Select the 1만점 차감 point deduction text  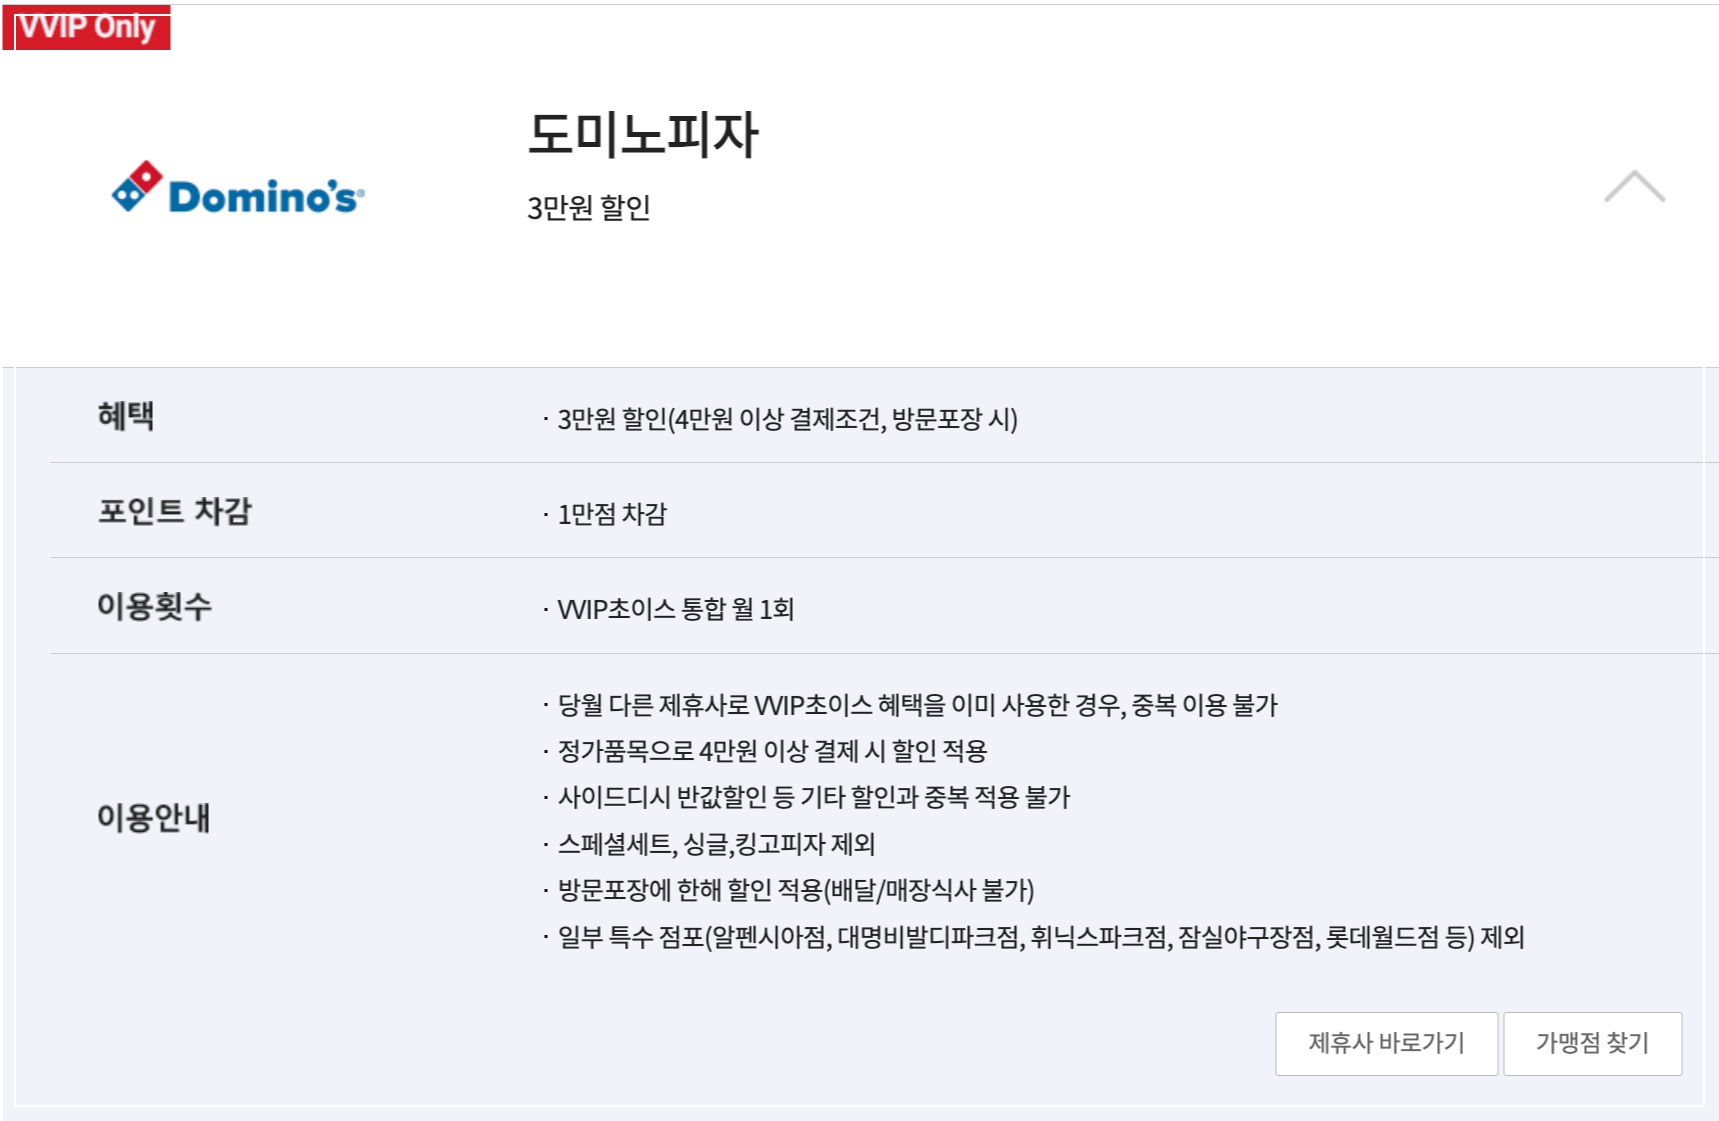tap(610, 514)
